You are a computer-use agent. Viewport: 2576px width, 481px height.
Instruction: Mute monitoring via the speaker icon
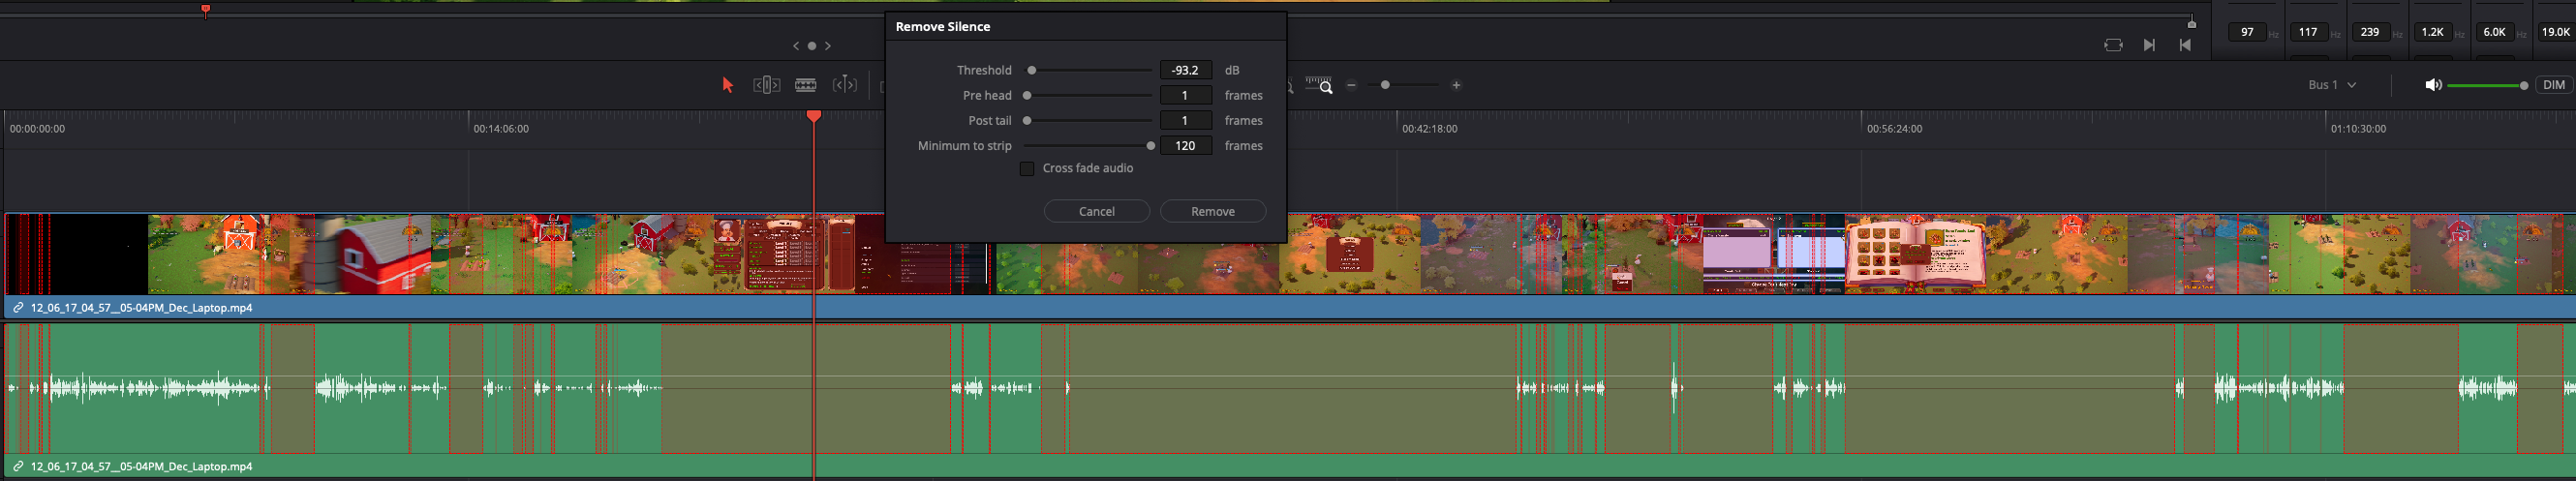pos(2433,85)
